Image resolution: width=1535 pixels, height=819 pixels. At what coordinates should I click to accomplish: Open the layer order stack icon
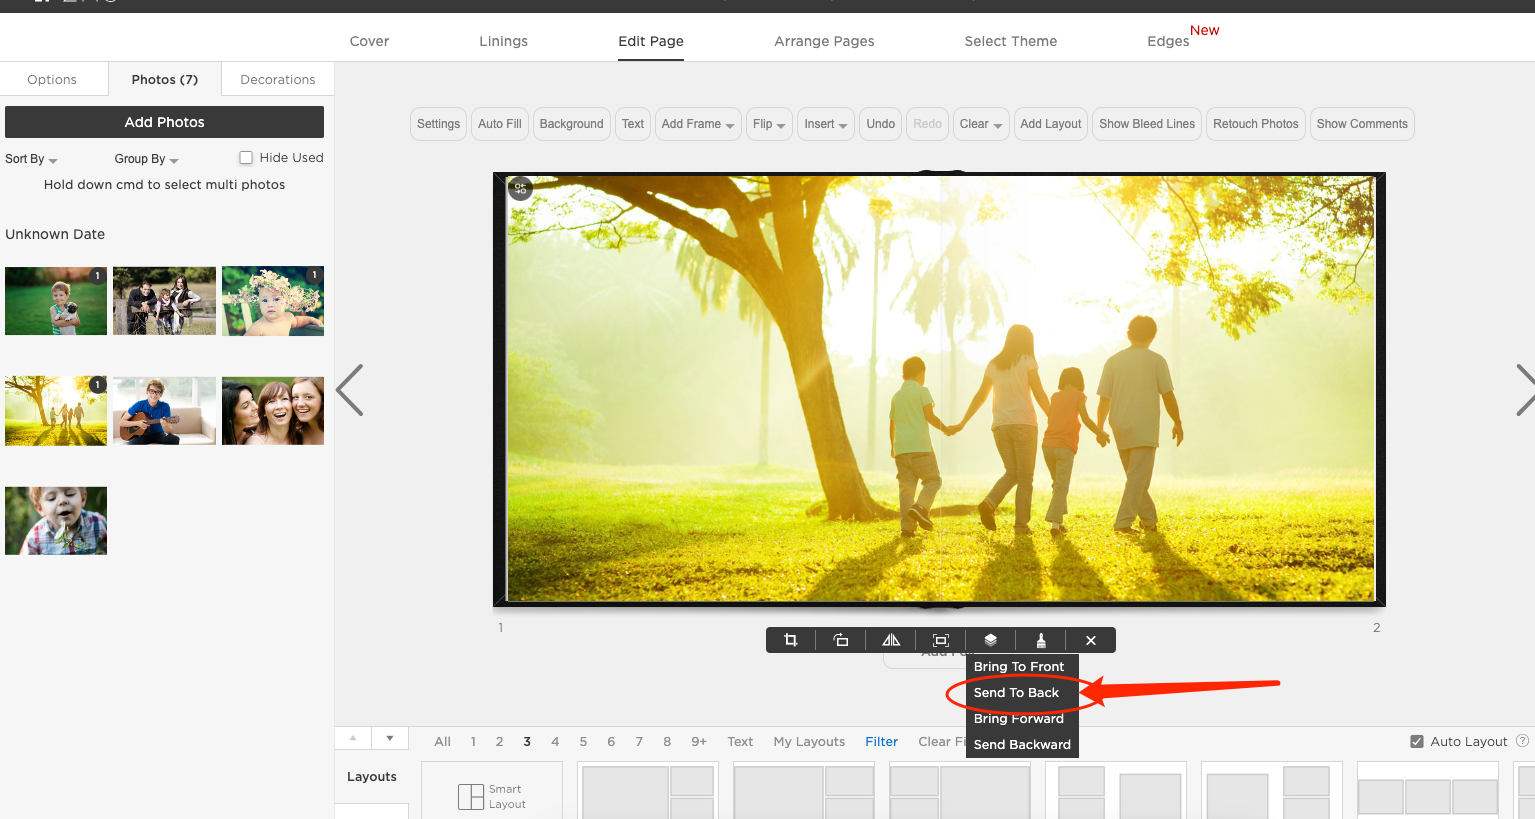click(x=991, y=640)
